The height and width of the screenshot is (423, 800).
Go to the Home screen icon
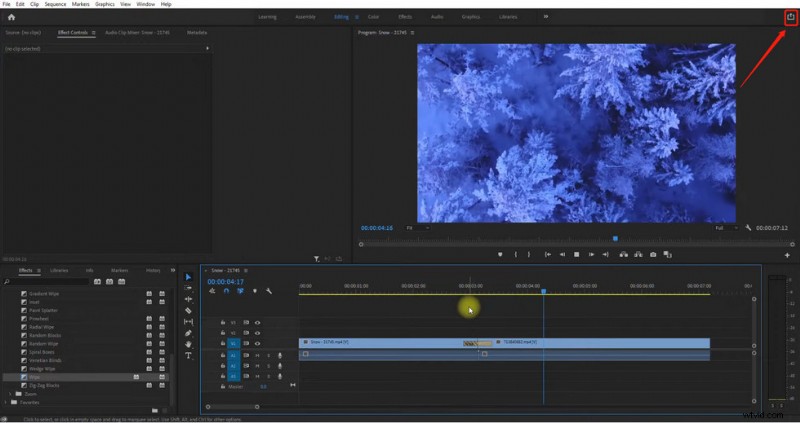pyautogui.click(x=11, y=17)
